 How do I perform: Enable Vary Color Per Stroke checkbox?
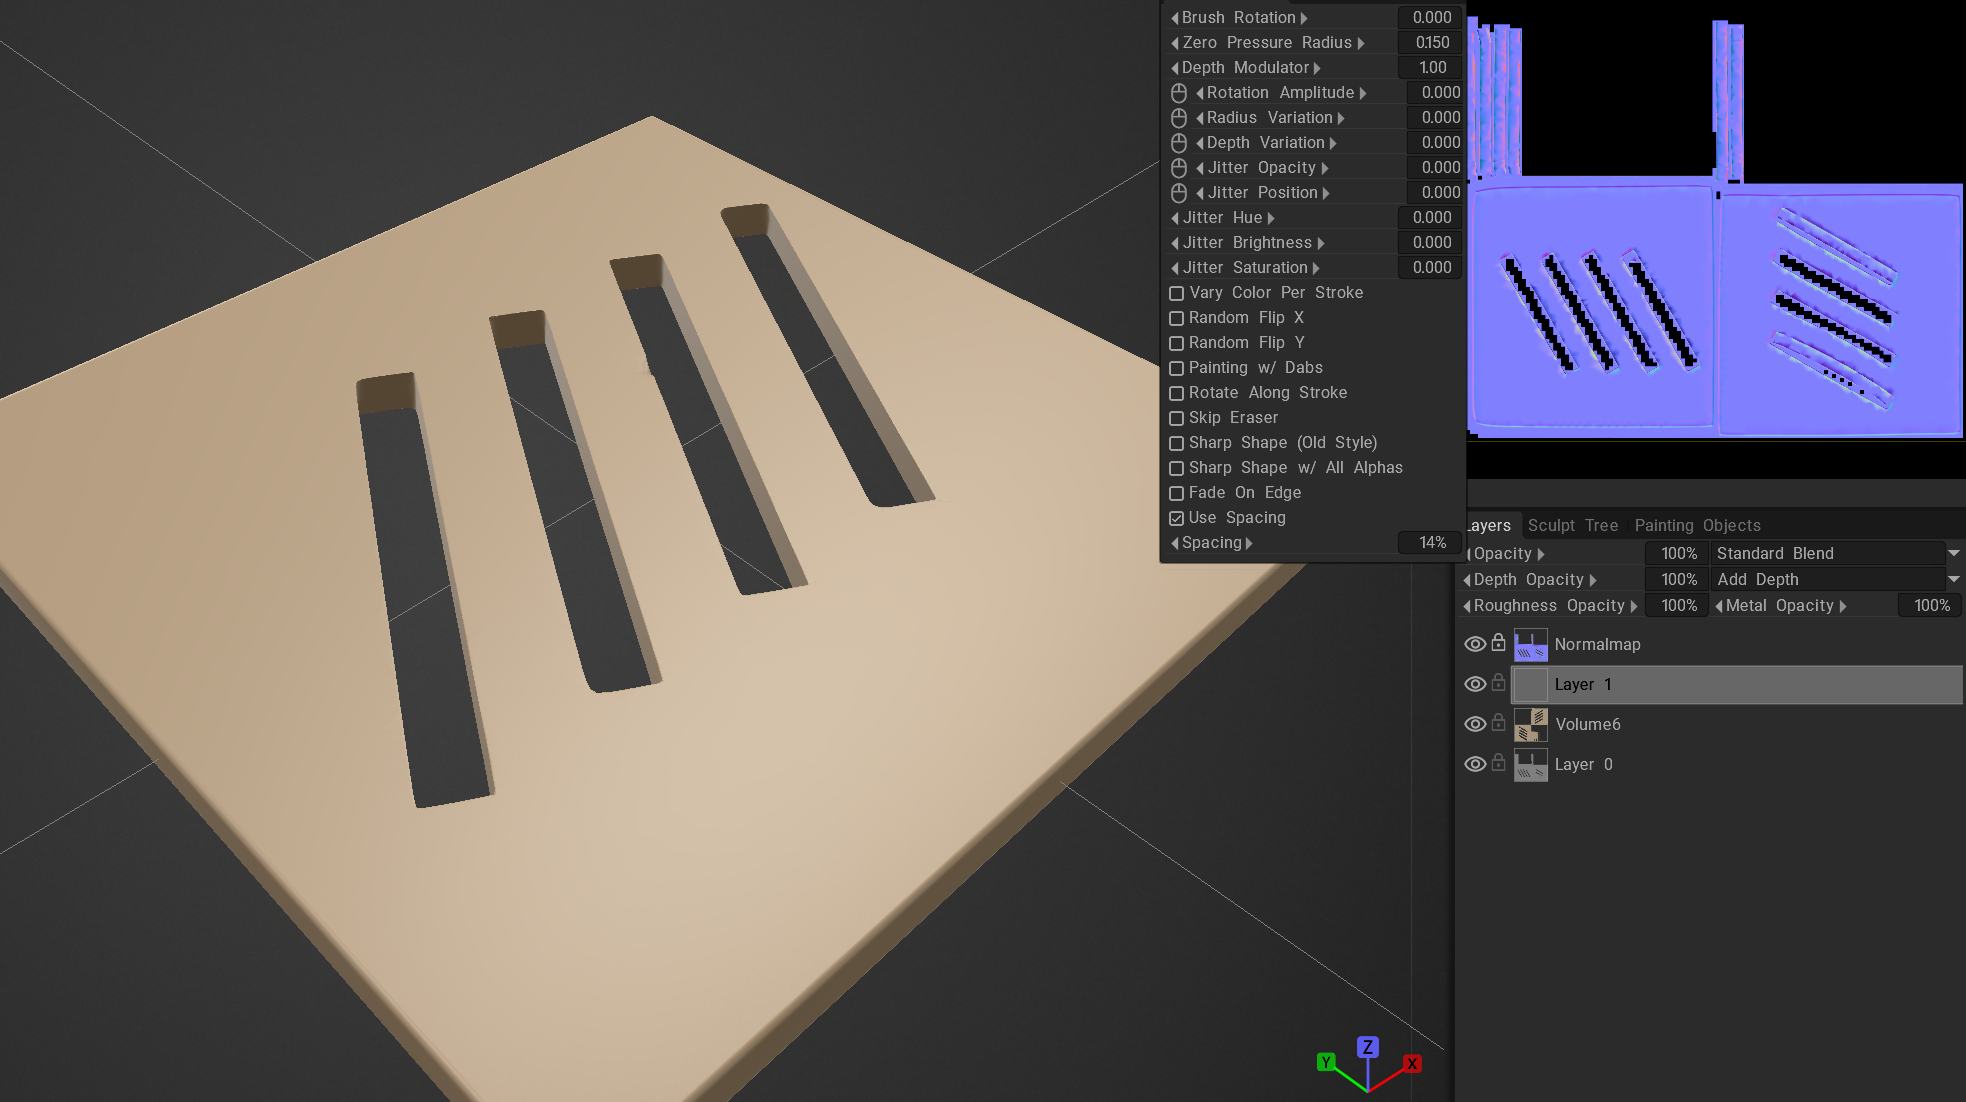coord(1177,293)
